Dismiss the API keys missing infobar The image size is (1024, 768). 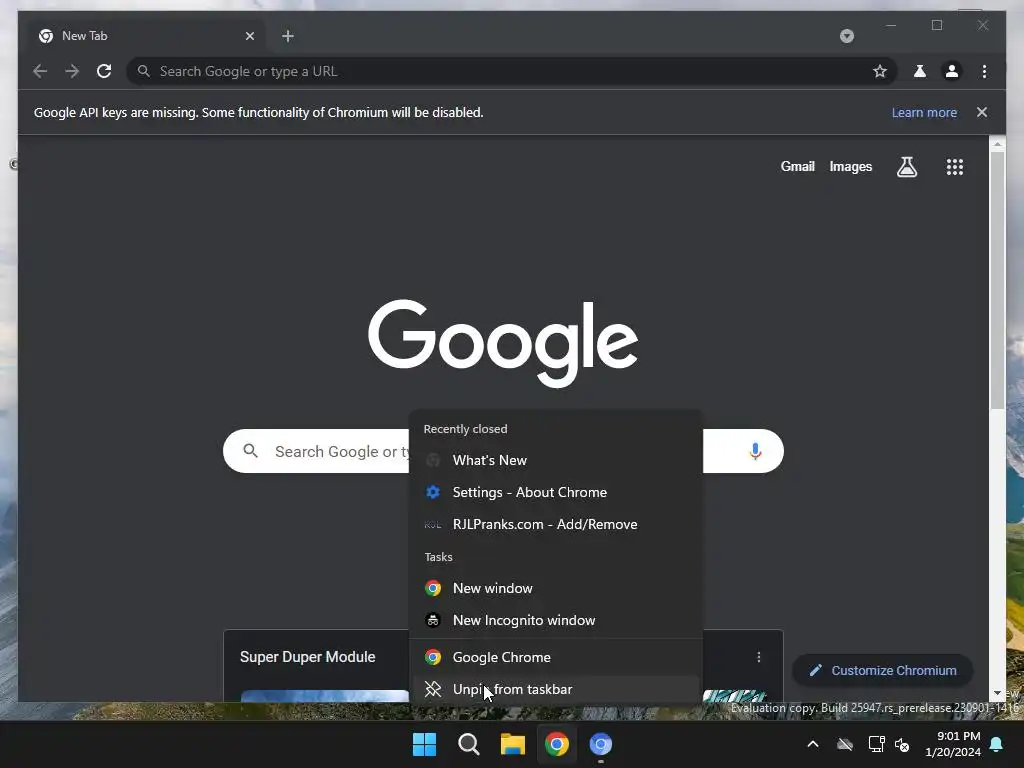point(982,112)
